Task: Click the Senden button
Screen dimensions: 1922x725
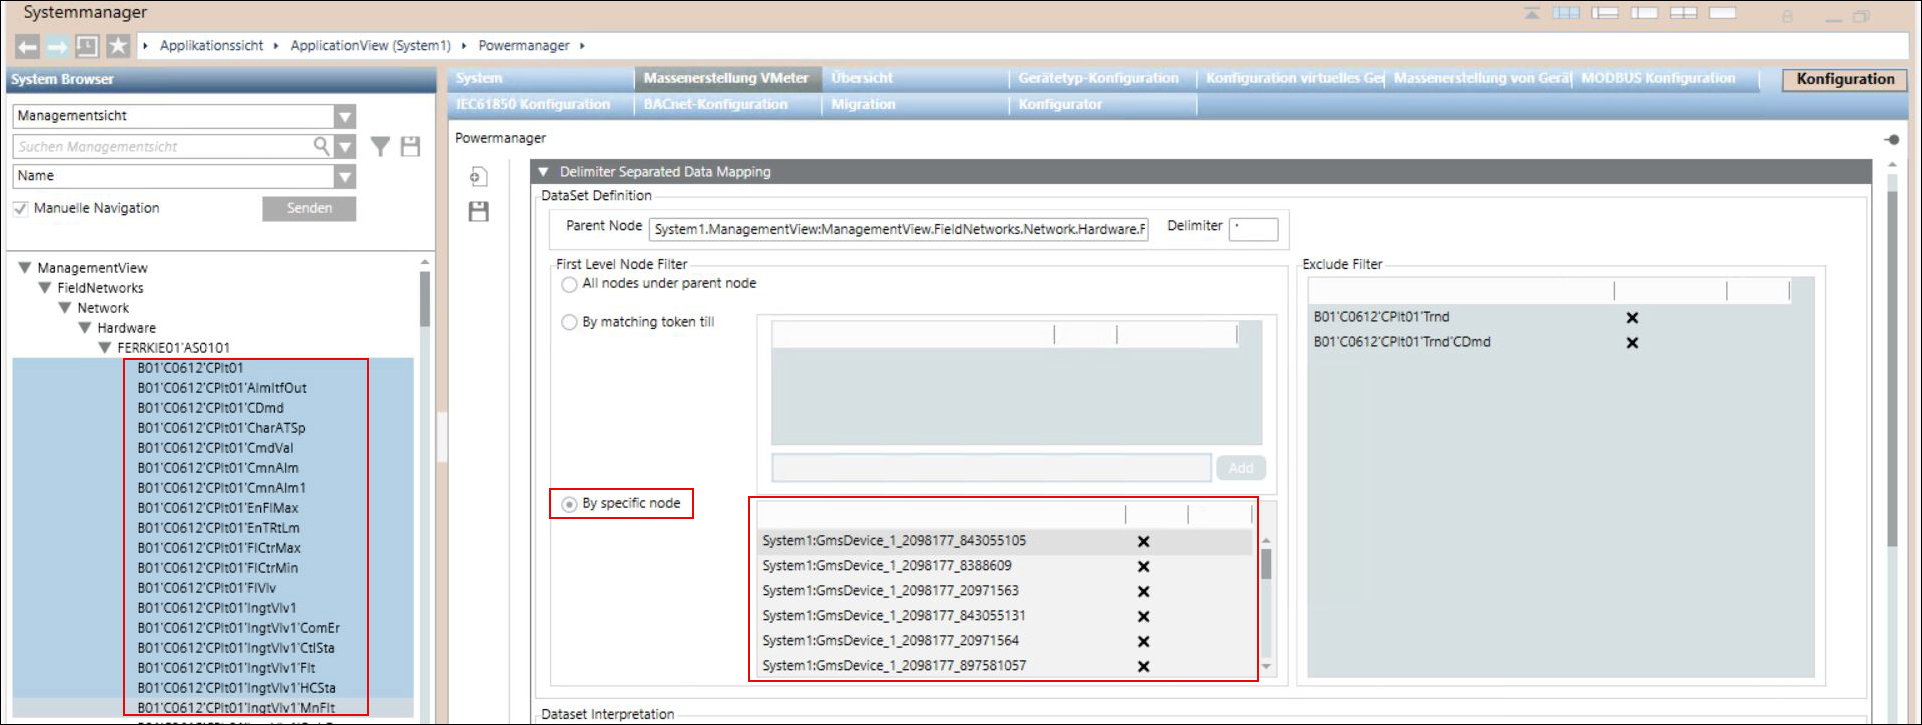Action: point(309,208)
